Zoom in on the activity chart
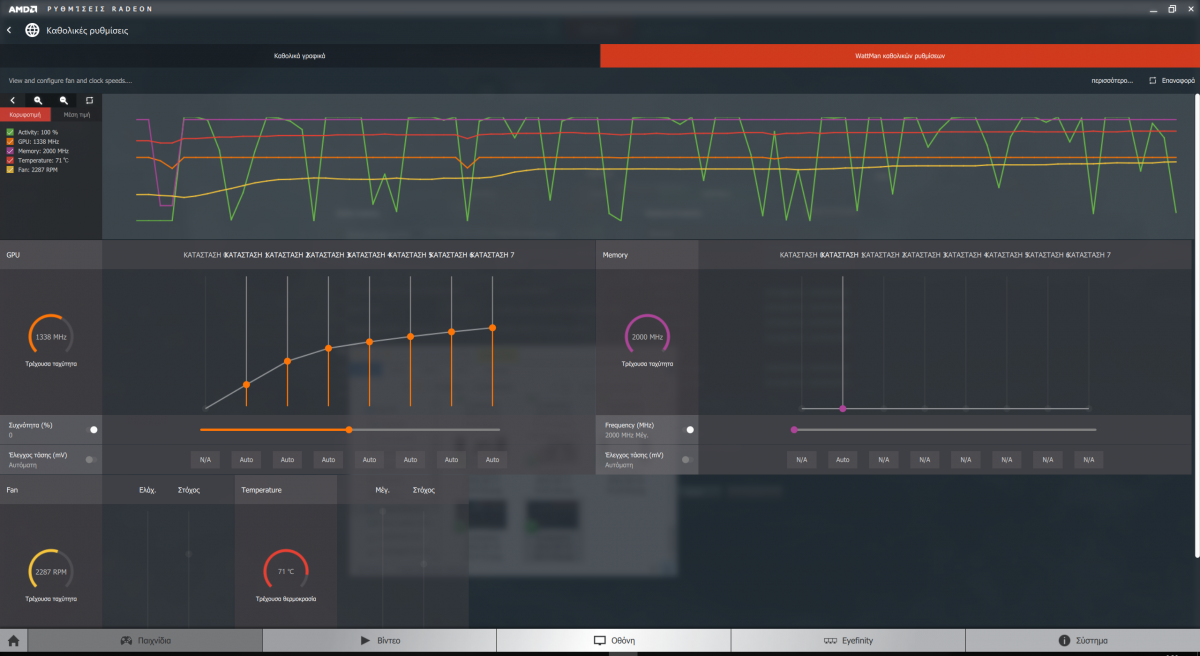1200x656 pixels. click(38, 100)
